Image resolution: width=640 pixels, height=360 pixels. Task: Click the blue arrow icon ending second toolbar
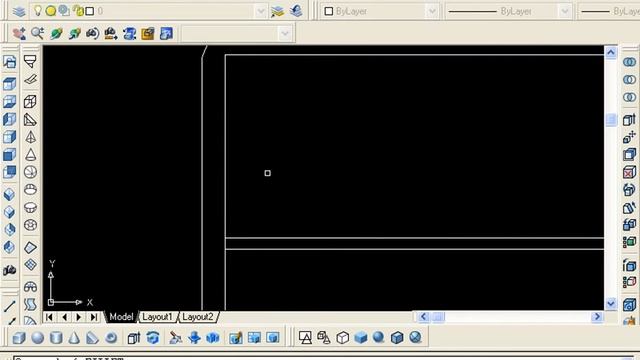click(x=166, y=33)
